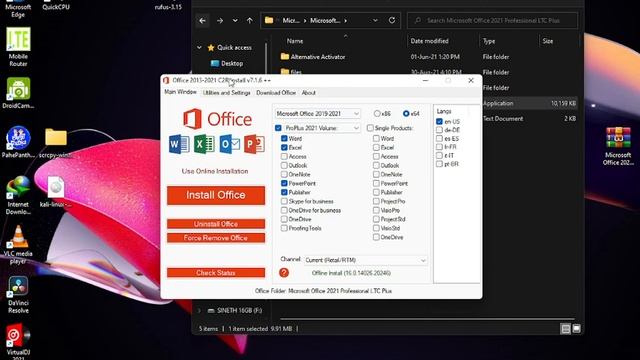Image resolution: width=640 pixels, height=360 pixels.
Task: Open the PahePanth desktop icon
Action: tap(18, 142)
